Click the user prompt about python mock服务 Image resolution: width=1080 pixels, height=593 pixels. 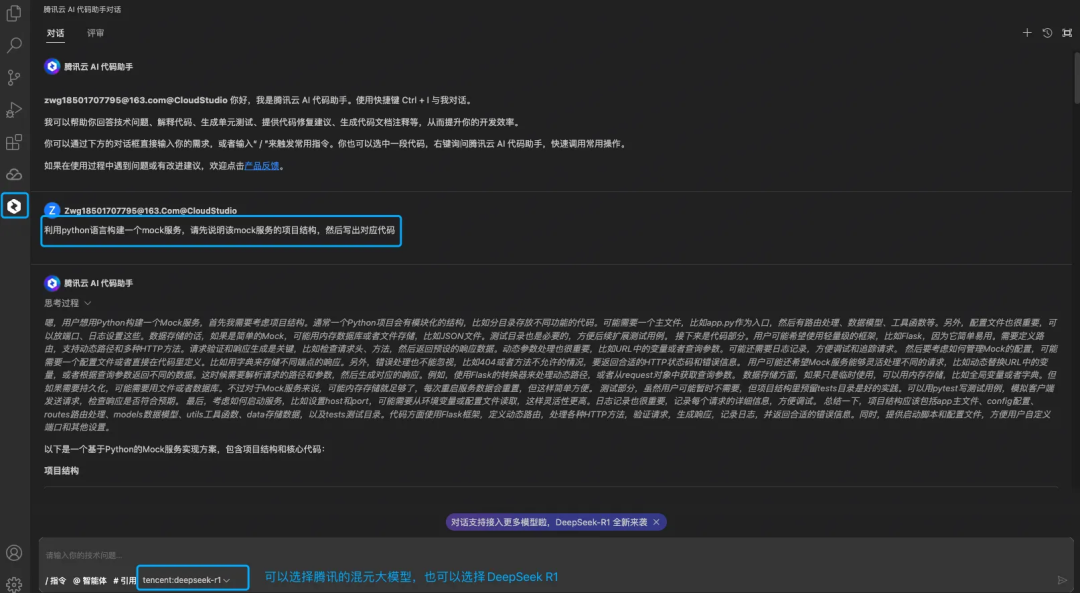(220, 230)
